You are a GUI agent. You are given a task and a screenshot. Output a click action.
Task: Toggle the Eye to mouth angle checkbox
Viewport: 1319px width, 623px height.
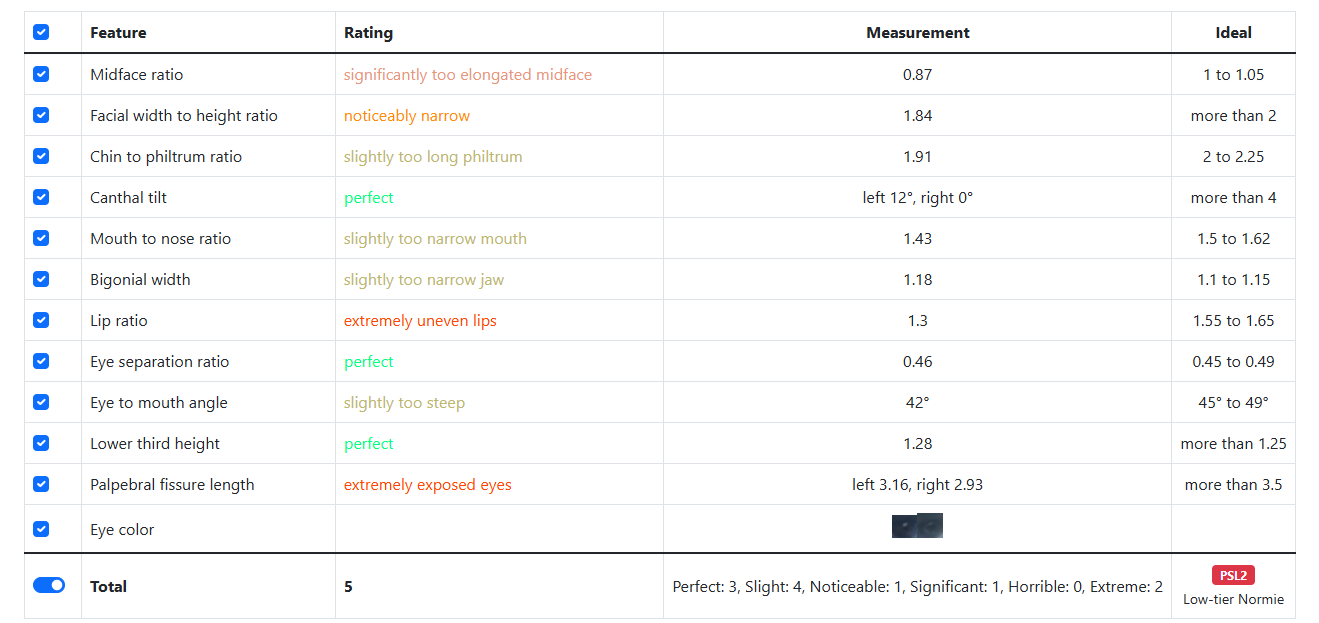tap(41, 402)
